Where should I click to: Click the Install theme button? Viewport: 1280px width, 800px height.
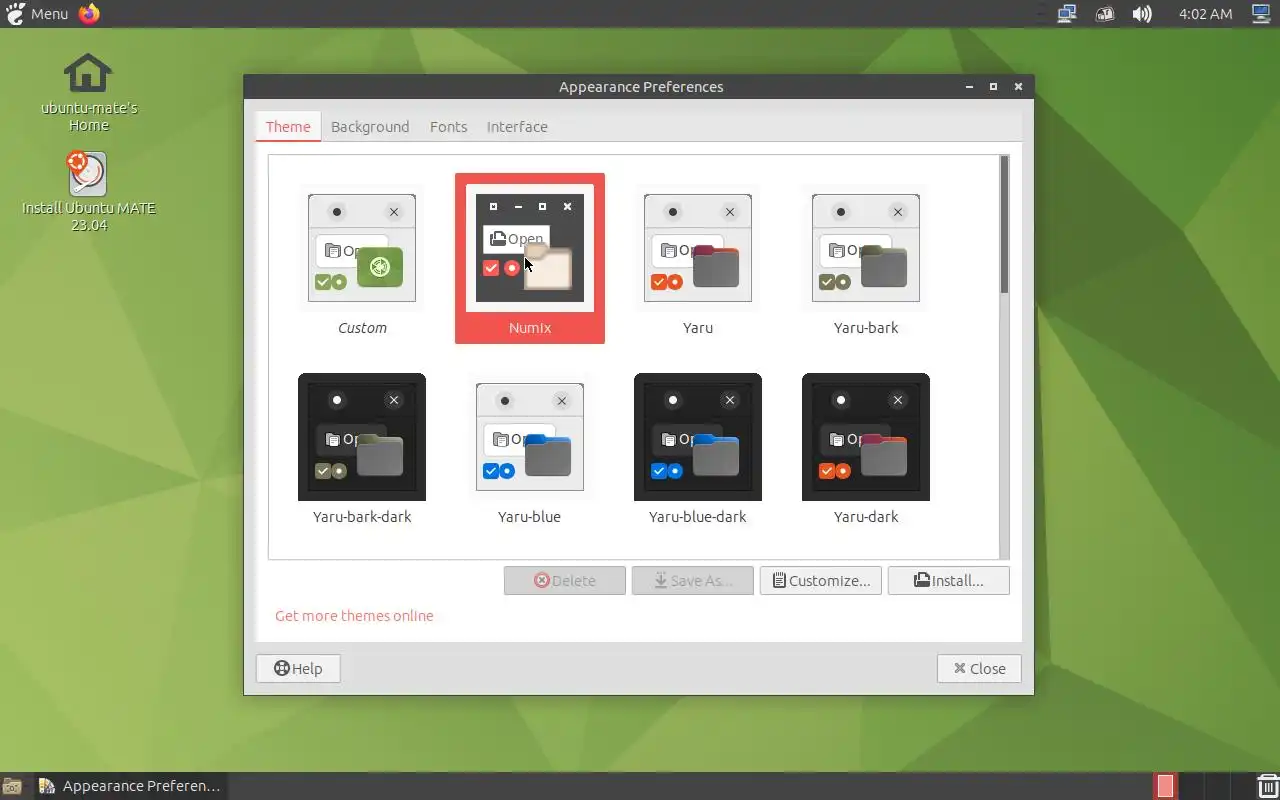coord(949,581)
